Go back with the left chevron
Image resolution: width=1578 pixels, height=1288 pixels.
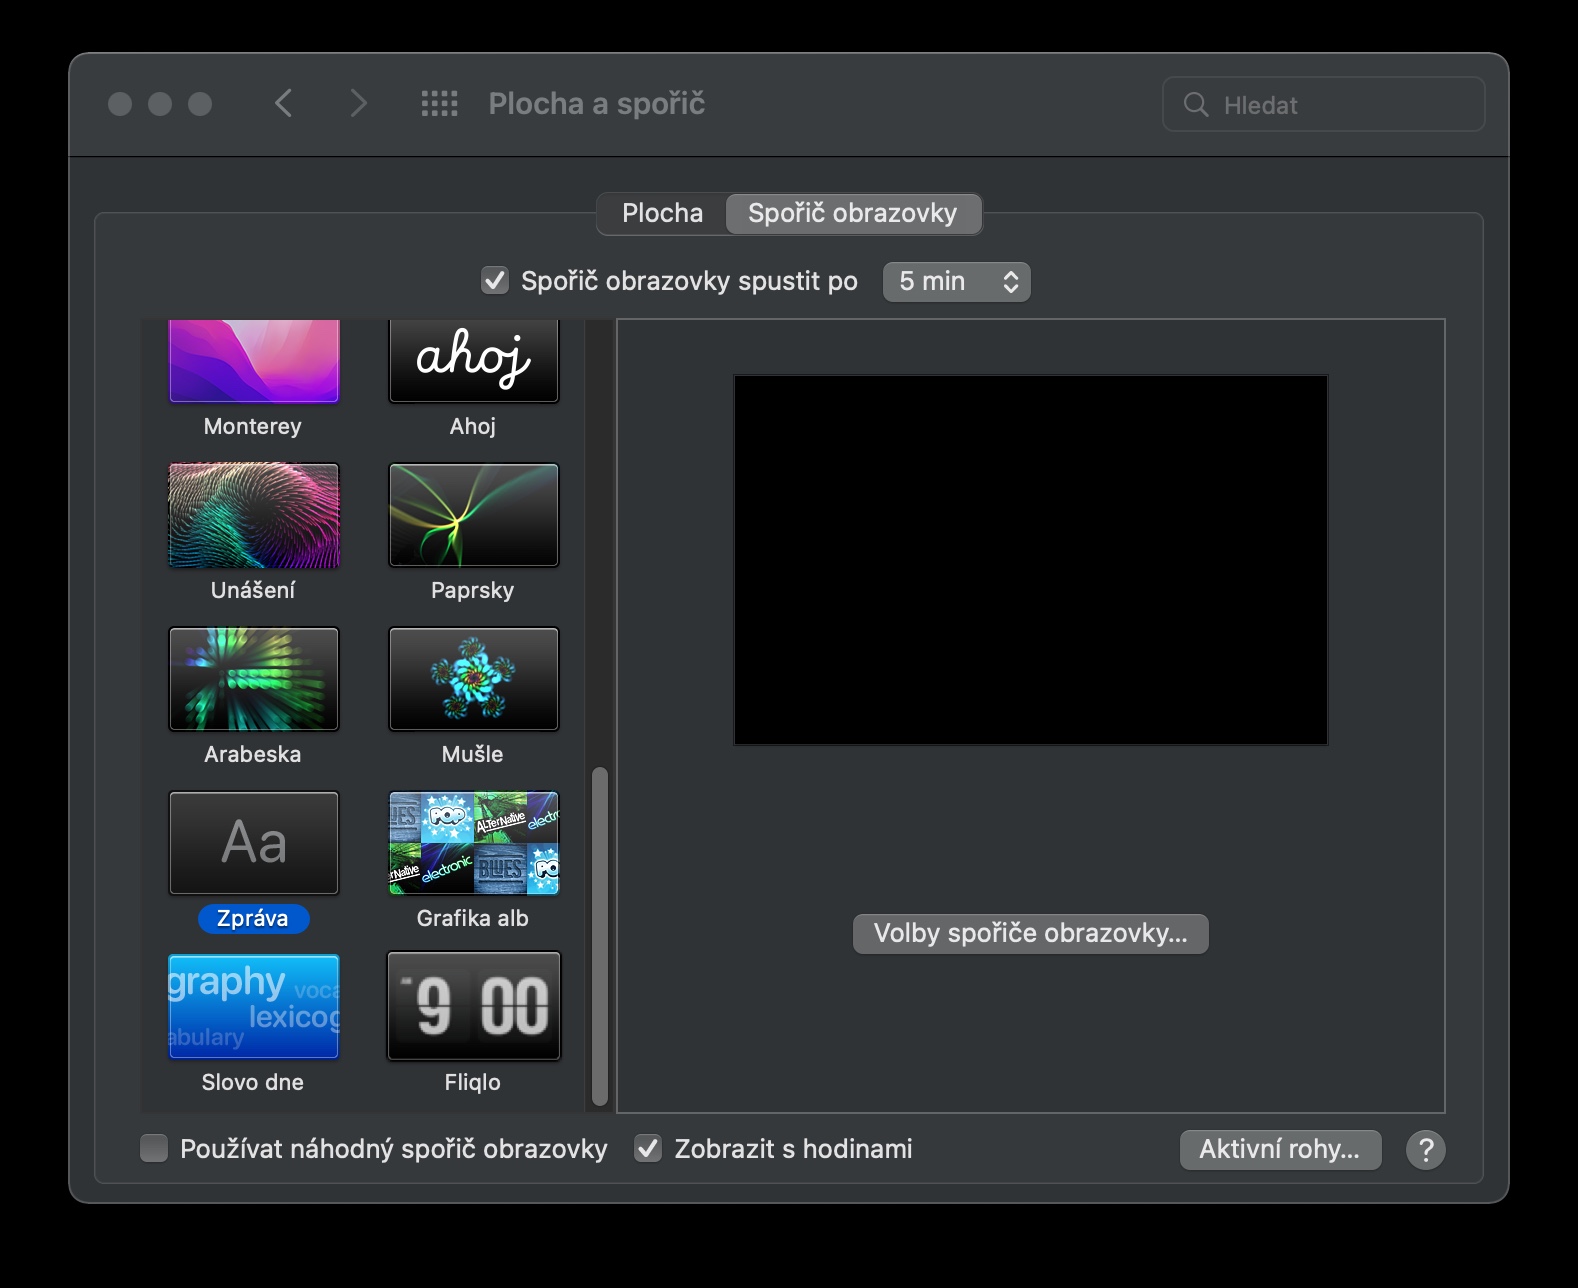[x=284, y=104]
